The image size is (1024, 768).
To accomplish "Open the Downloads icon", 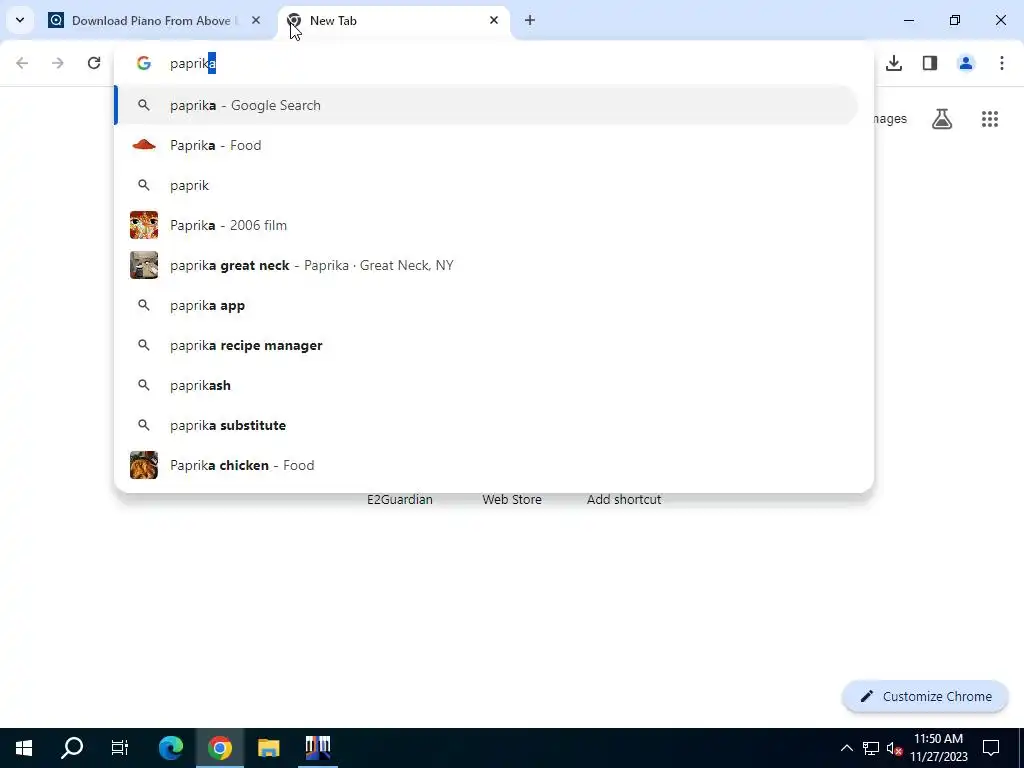I will point(894,63).
